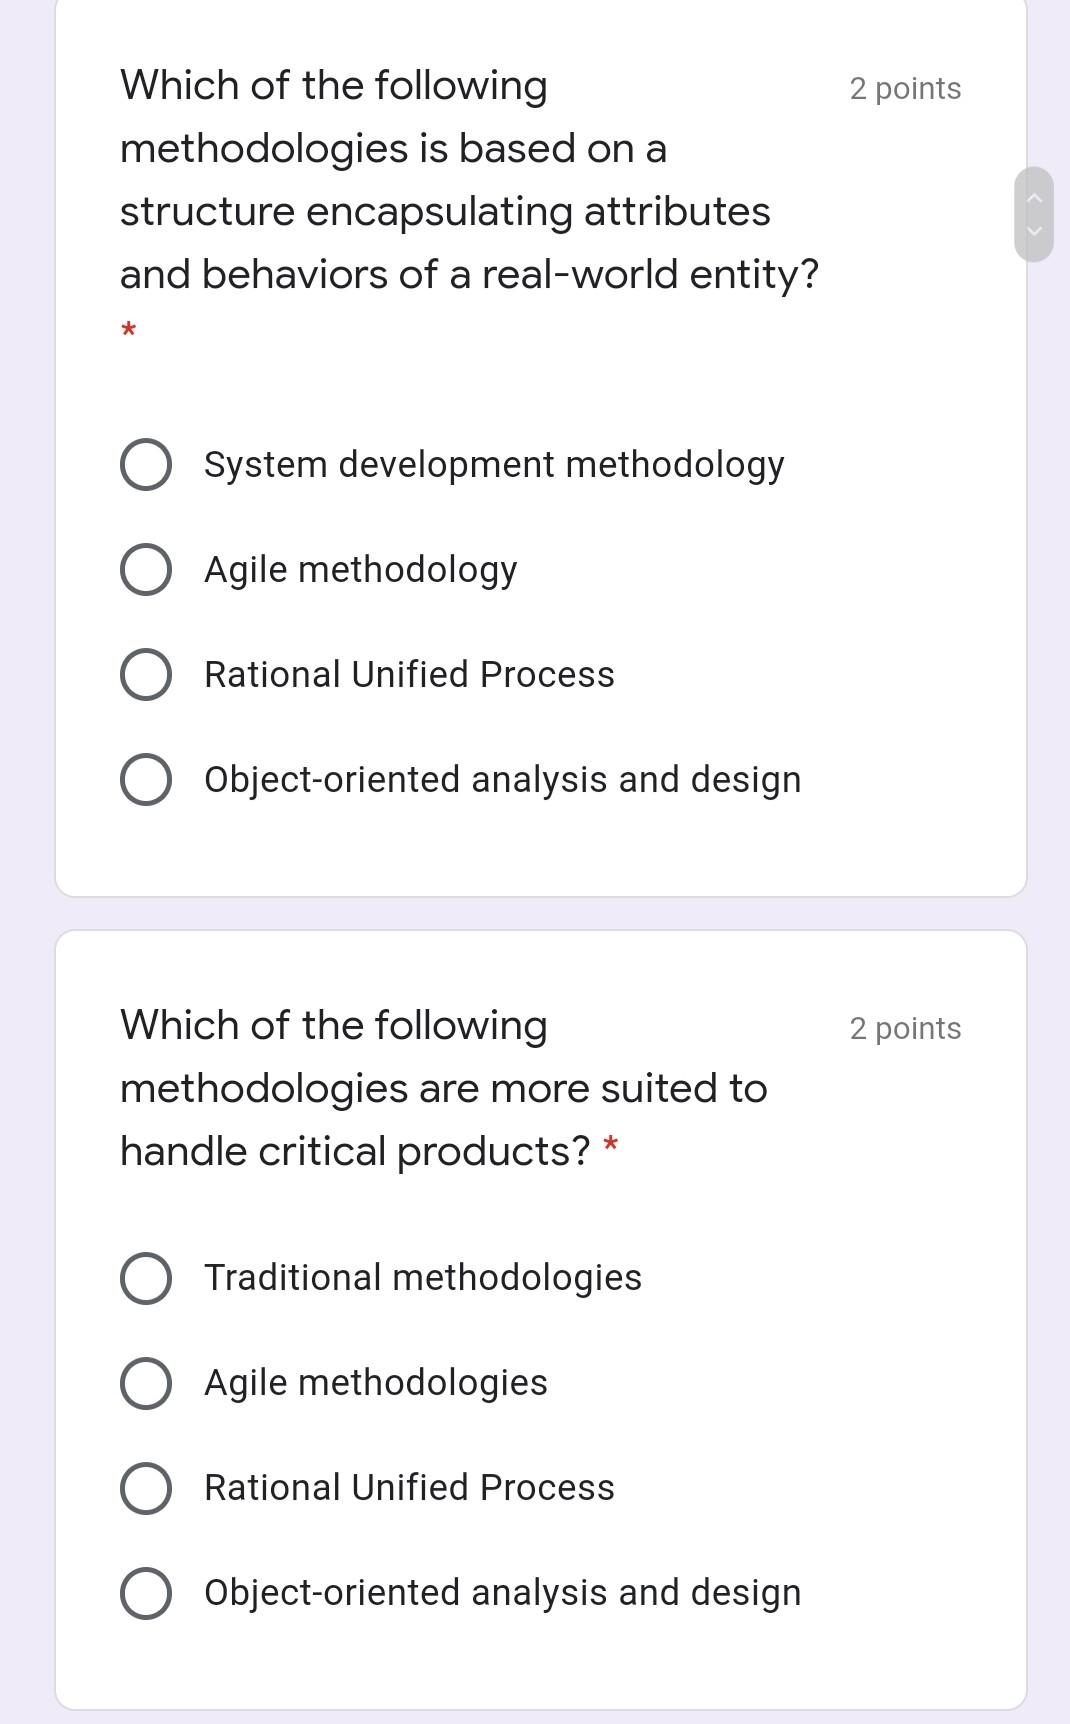Select "Object-oriented analysis and design" for question one

pyautogui.click(x=145, y=777)
